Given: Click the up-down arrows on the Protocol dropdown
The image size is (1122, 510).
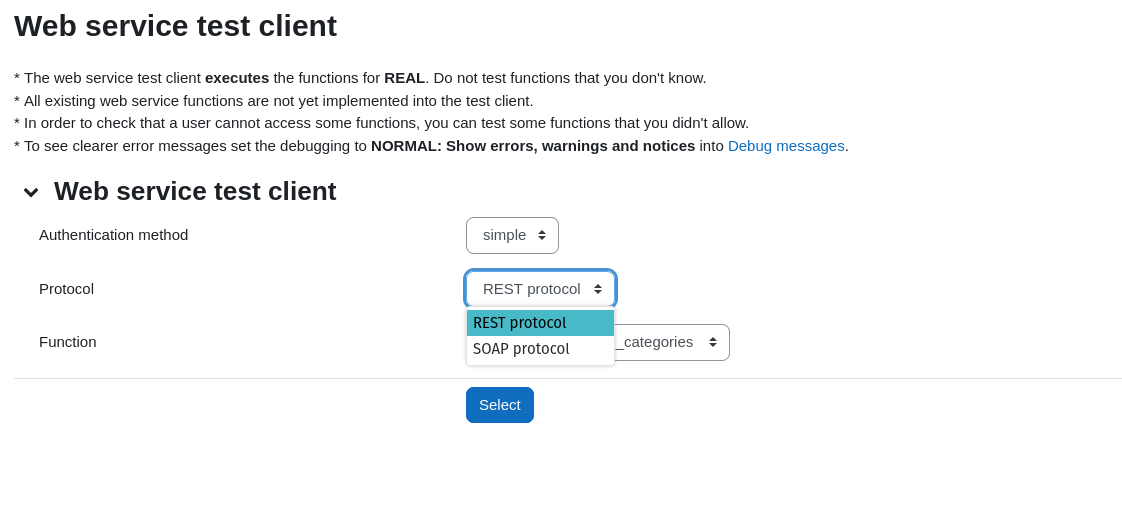Looking at the screenshot, I should click(x=597, y=289).
